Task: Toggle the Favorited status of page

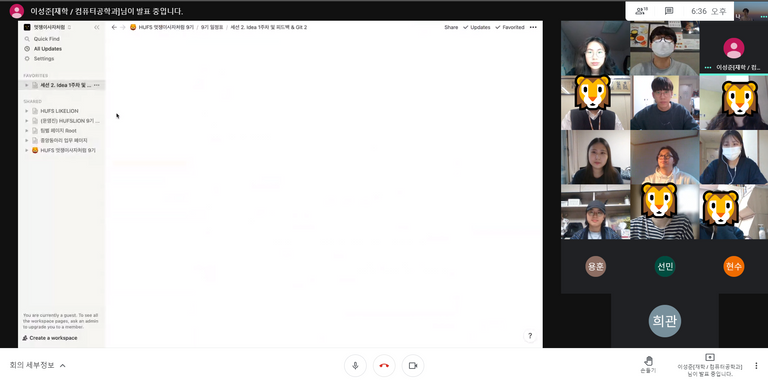Action: point(510,27)
